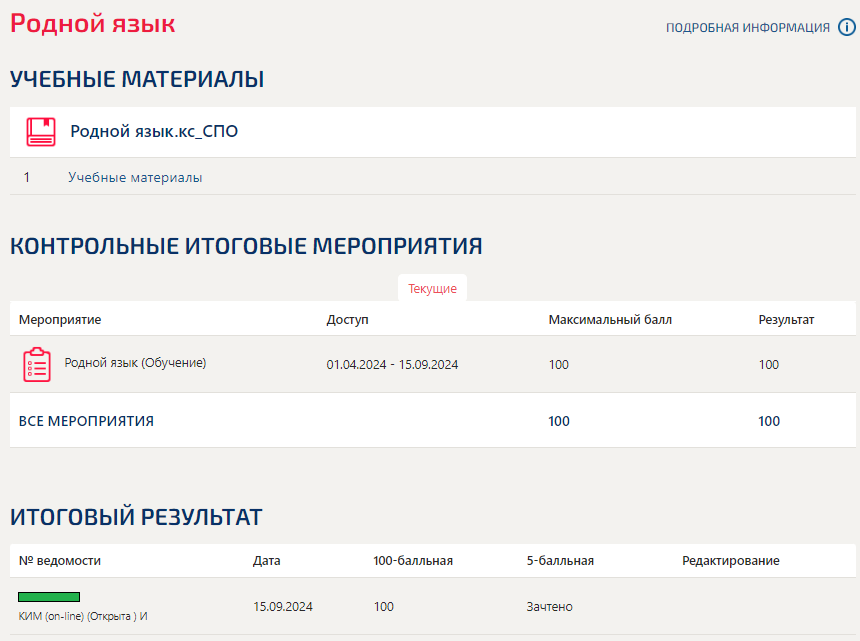
Task: Click the Результат column header
Action: (x=786, y=319)
